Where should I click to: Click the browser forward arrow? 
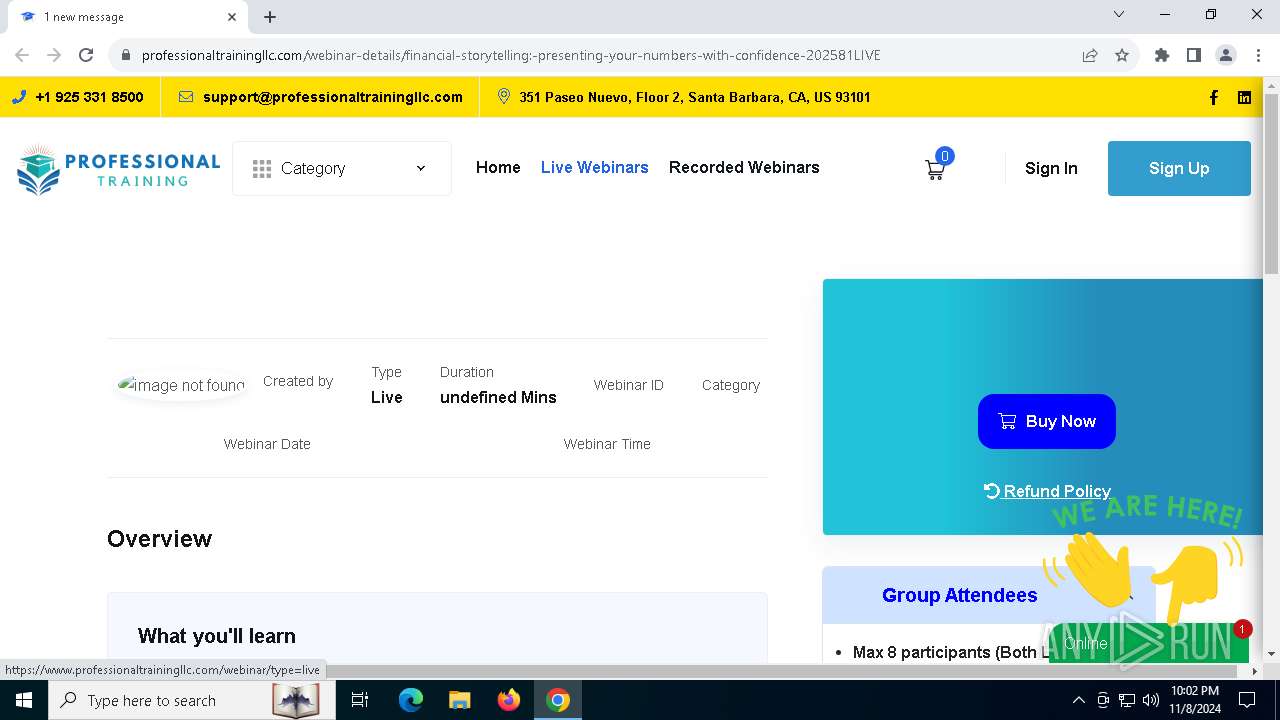pos(54,55)
